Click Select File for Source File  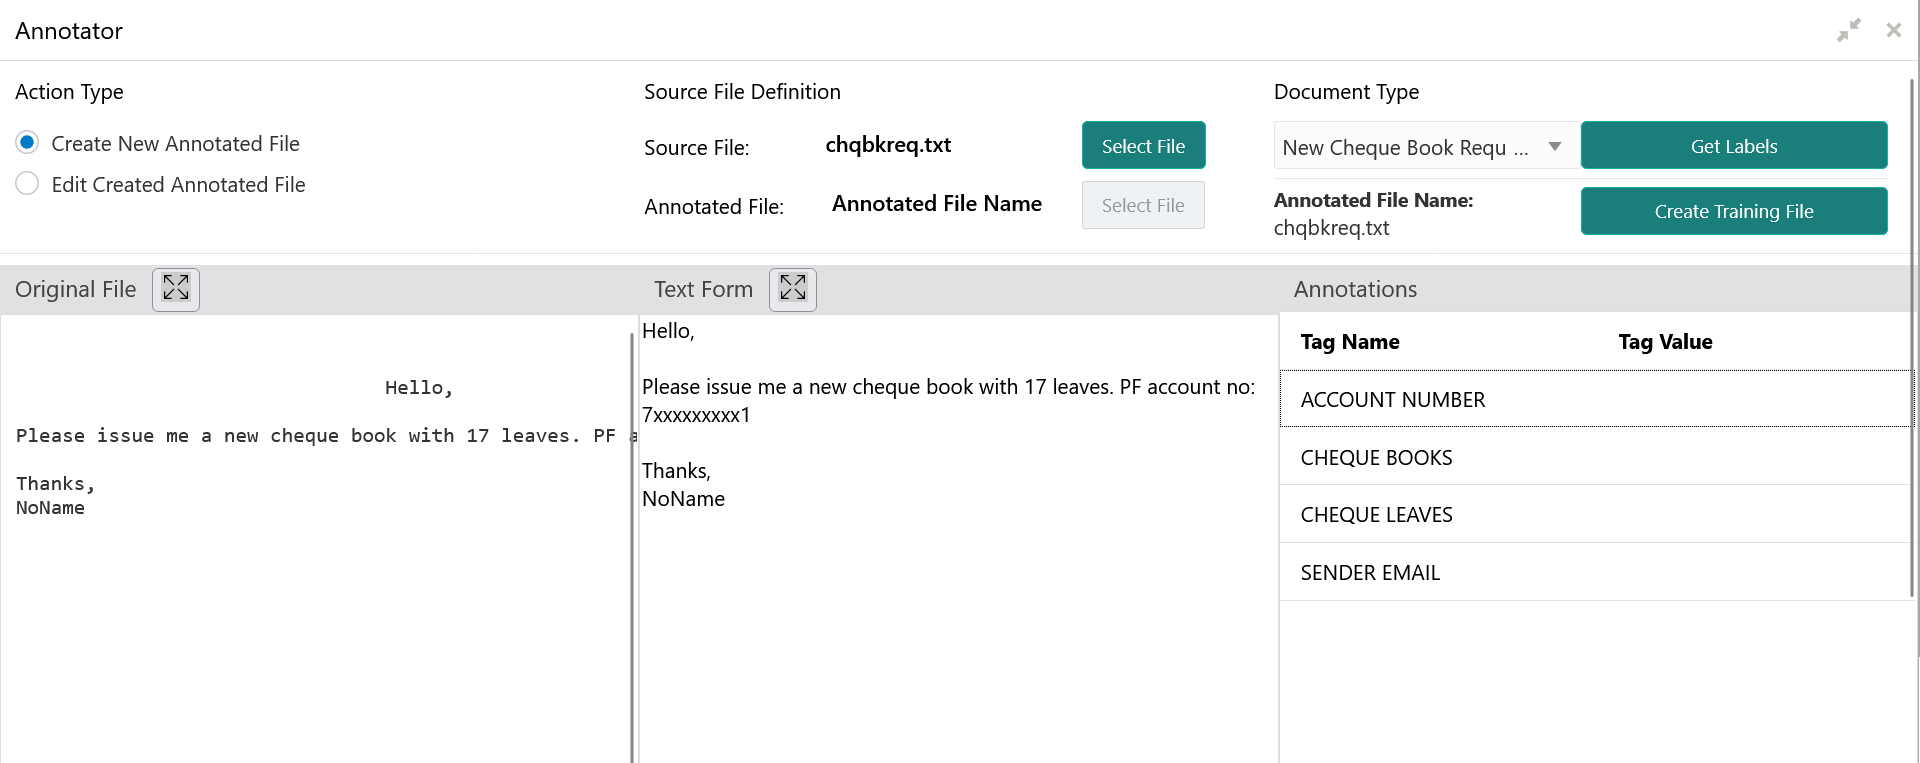1143,146
